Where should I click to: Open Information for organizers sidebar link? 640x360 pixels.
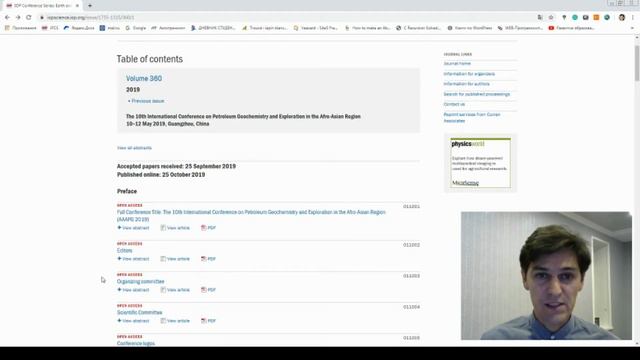pyautogui.click(x=469, y=74)
